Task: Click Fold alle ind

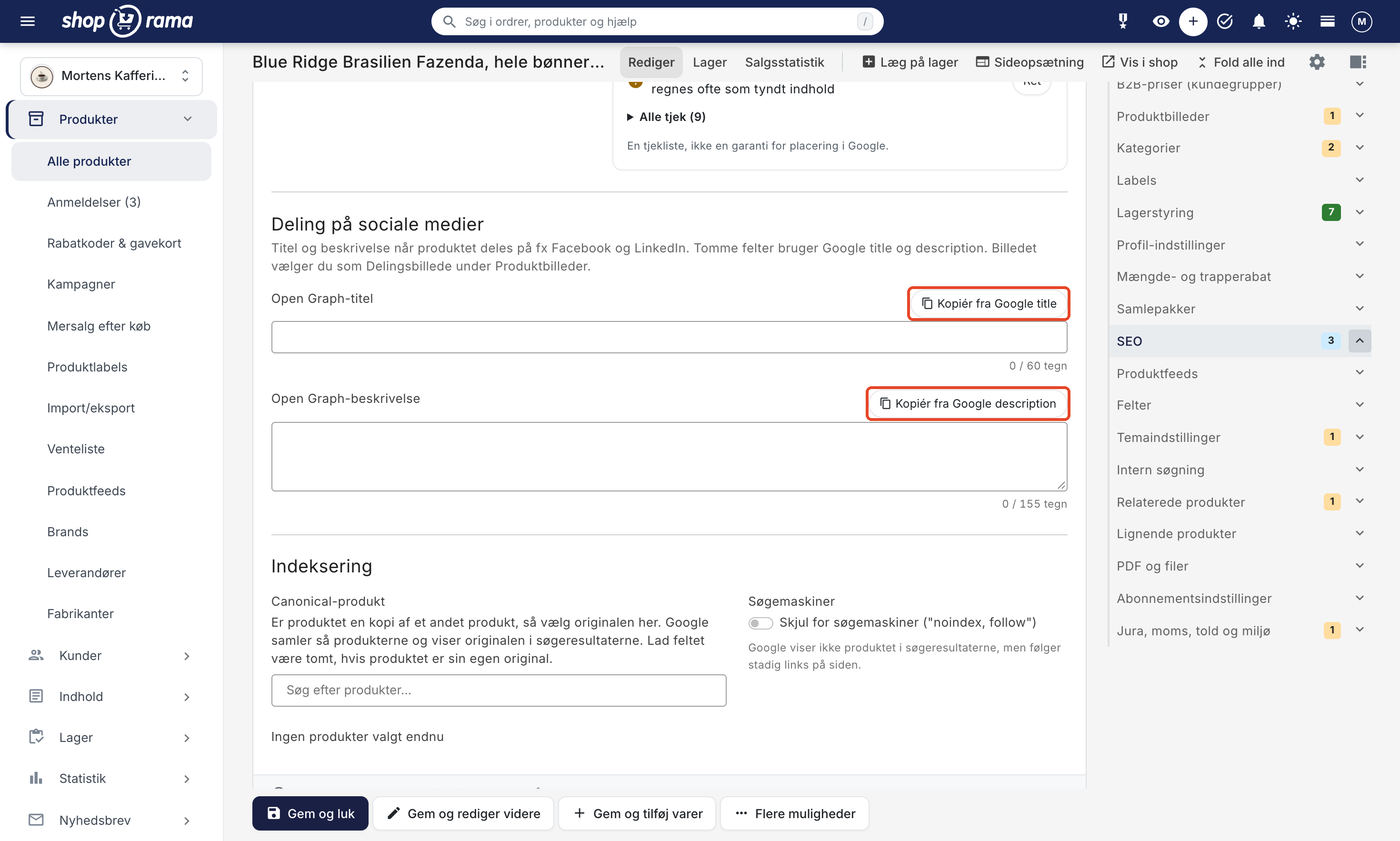Action: click(1240, 62)
